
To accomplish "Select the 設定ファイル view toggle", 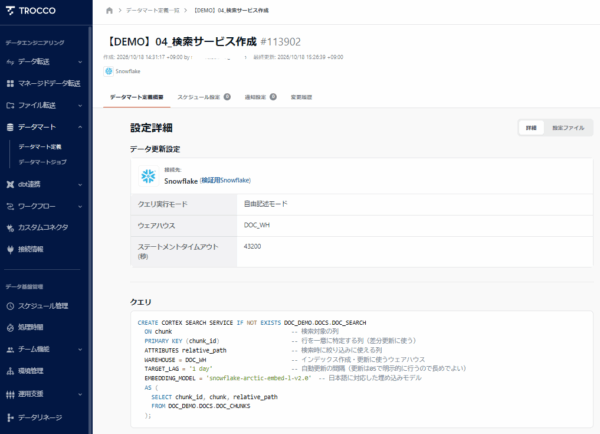I will (568, 128).
